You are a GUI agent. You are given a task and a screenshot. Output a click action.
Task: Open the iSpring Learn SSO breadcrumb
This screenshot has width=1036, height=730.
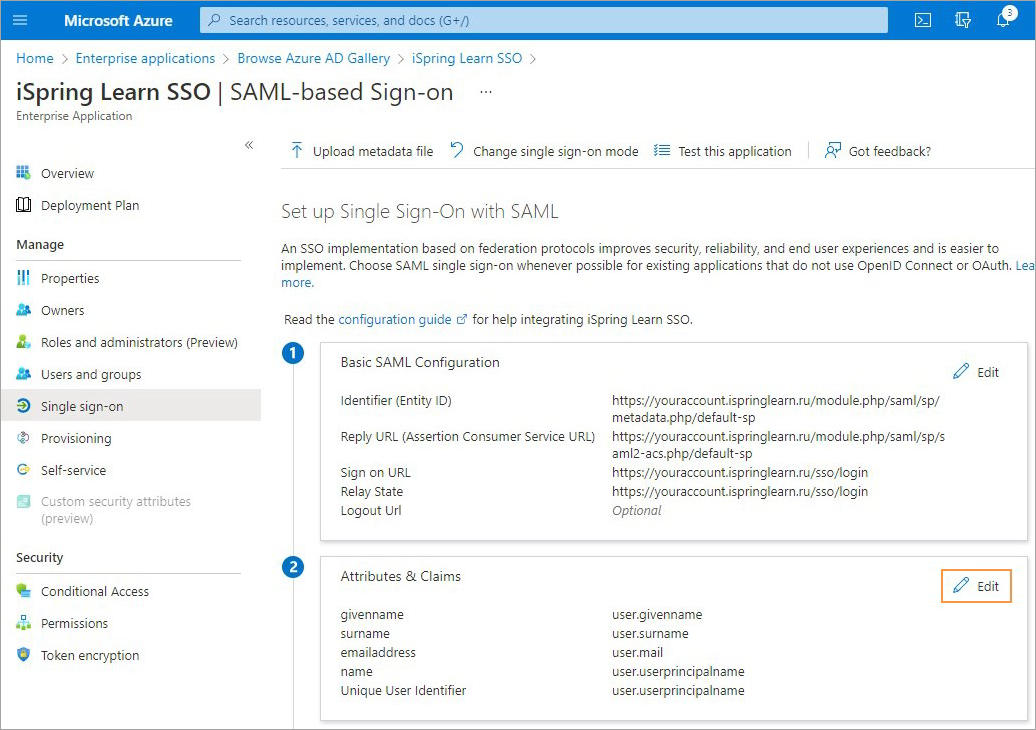[466, 58]
